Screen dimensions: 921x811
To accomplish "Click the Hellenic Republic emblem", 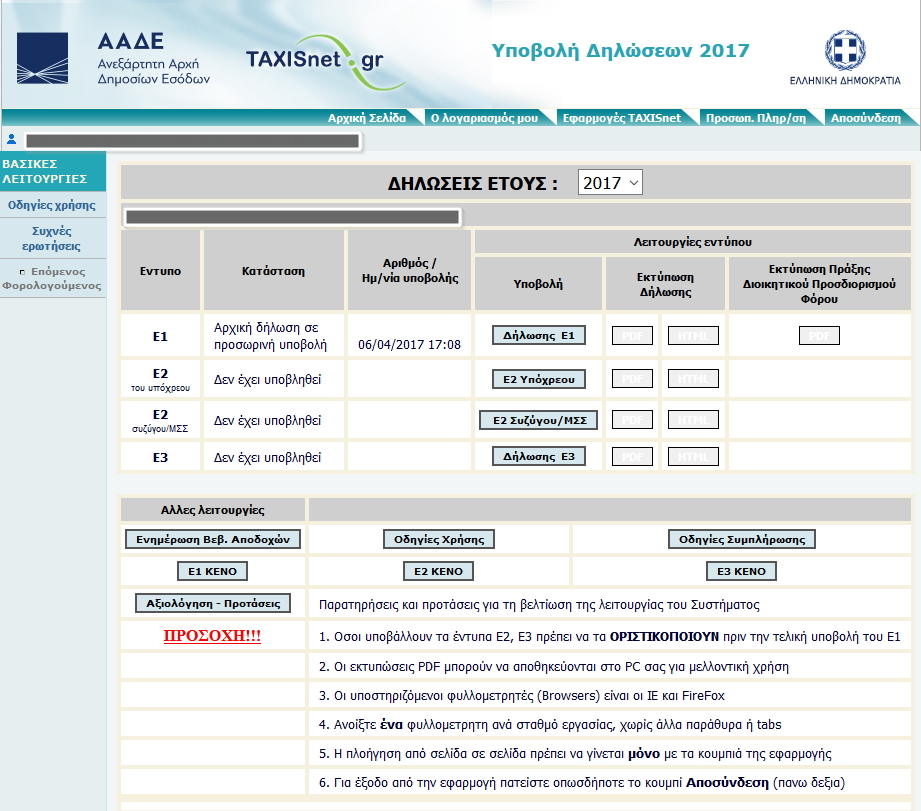I will coord(844,57).
